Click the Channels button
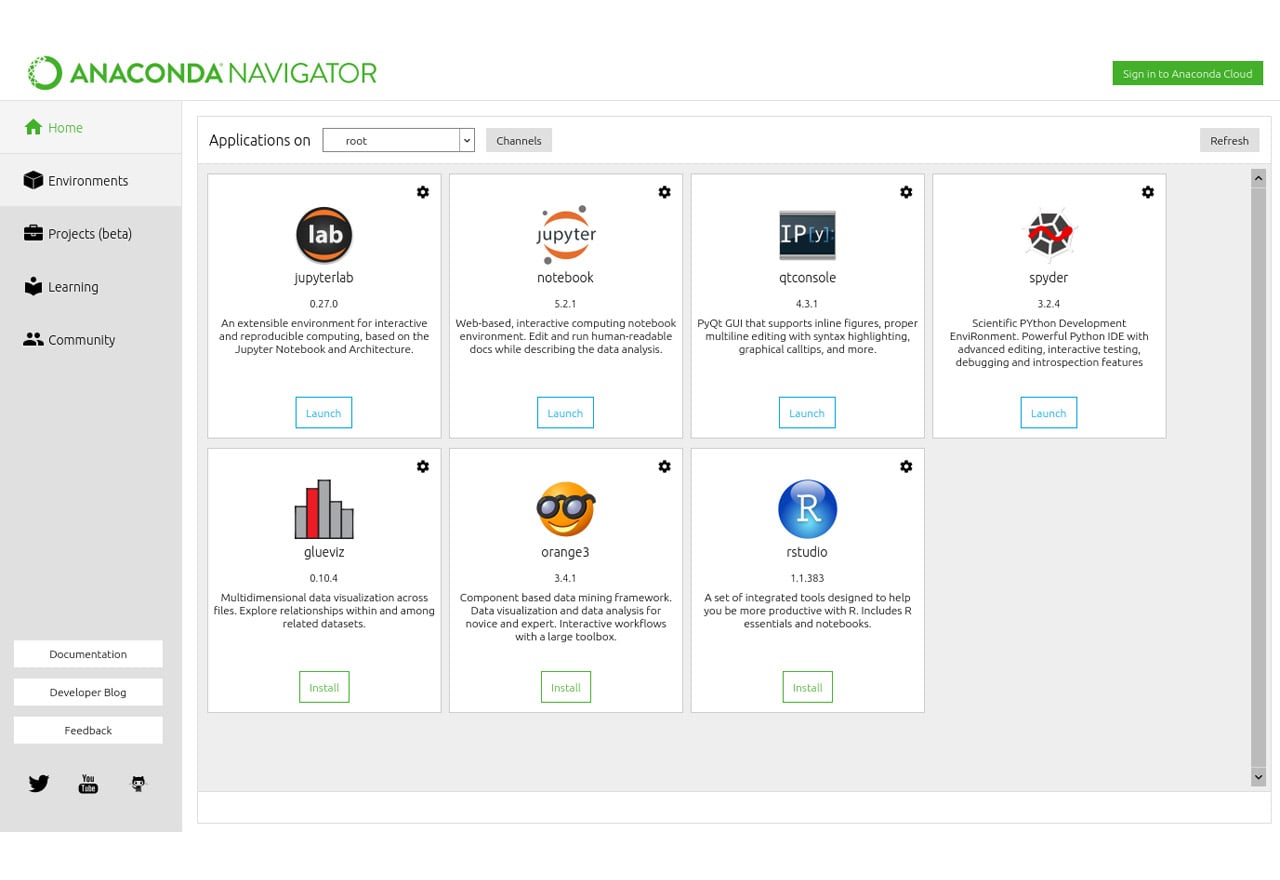Viewport: 1280px width, 880px height. [519, 140]
